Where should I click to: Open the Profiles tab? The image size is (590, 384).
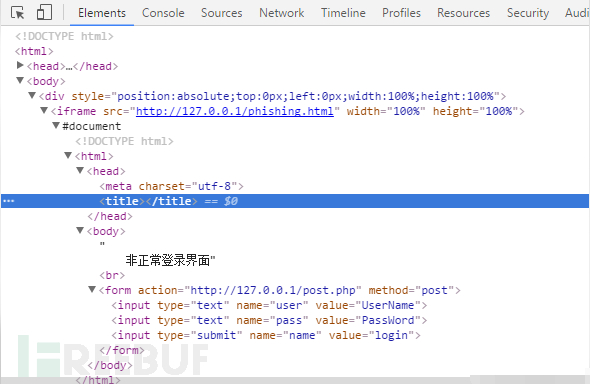[401, 13]
